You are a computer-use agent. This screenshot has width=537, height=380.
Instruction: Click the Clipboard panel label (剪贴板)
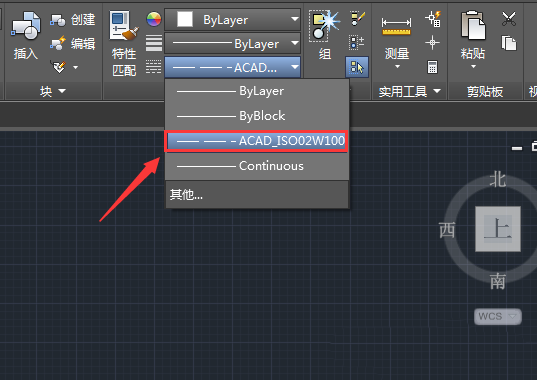pyautogui.click(x=485, y=91)
